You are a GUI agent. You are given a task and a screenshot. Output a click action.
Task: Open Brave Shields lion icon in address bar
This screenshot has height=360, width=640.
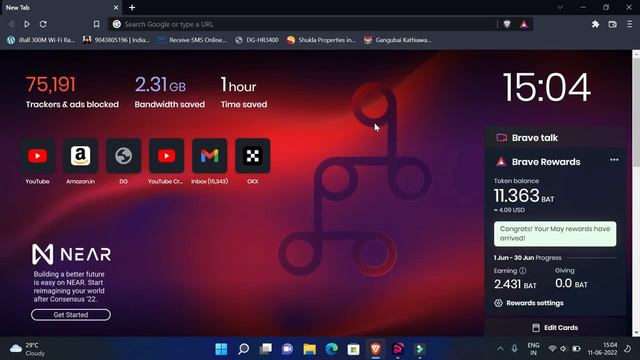[x=507, y=24]
